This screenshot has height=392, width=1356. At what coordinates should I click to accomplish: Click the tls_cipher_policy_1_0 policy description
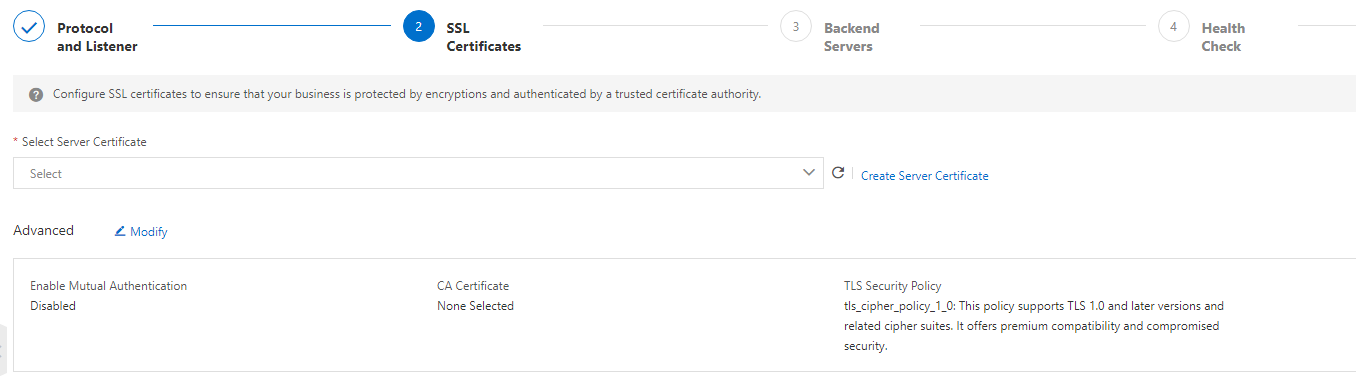pyautogui.click(x=1034, y=326)
